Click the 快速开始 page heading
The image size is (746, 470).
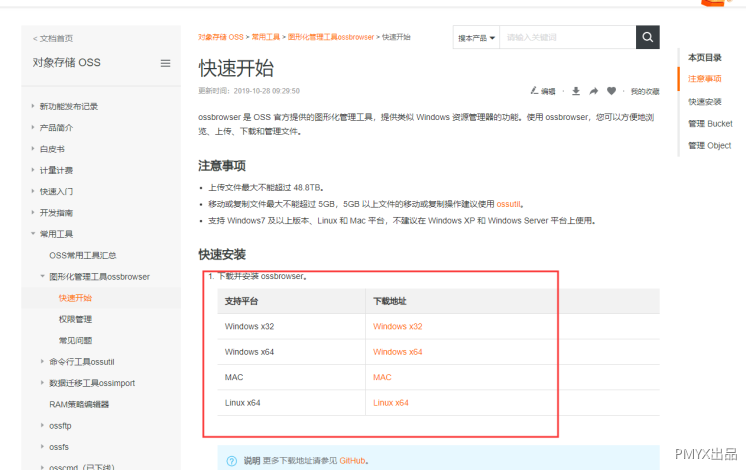point(236,69)
